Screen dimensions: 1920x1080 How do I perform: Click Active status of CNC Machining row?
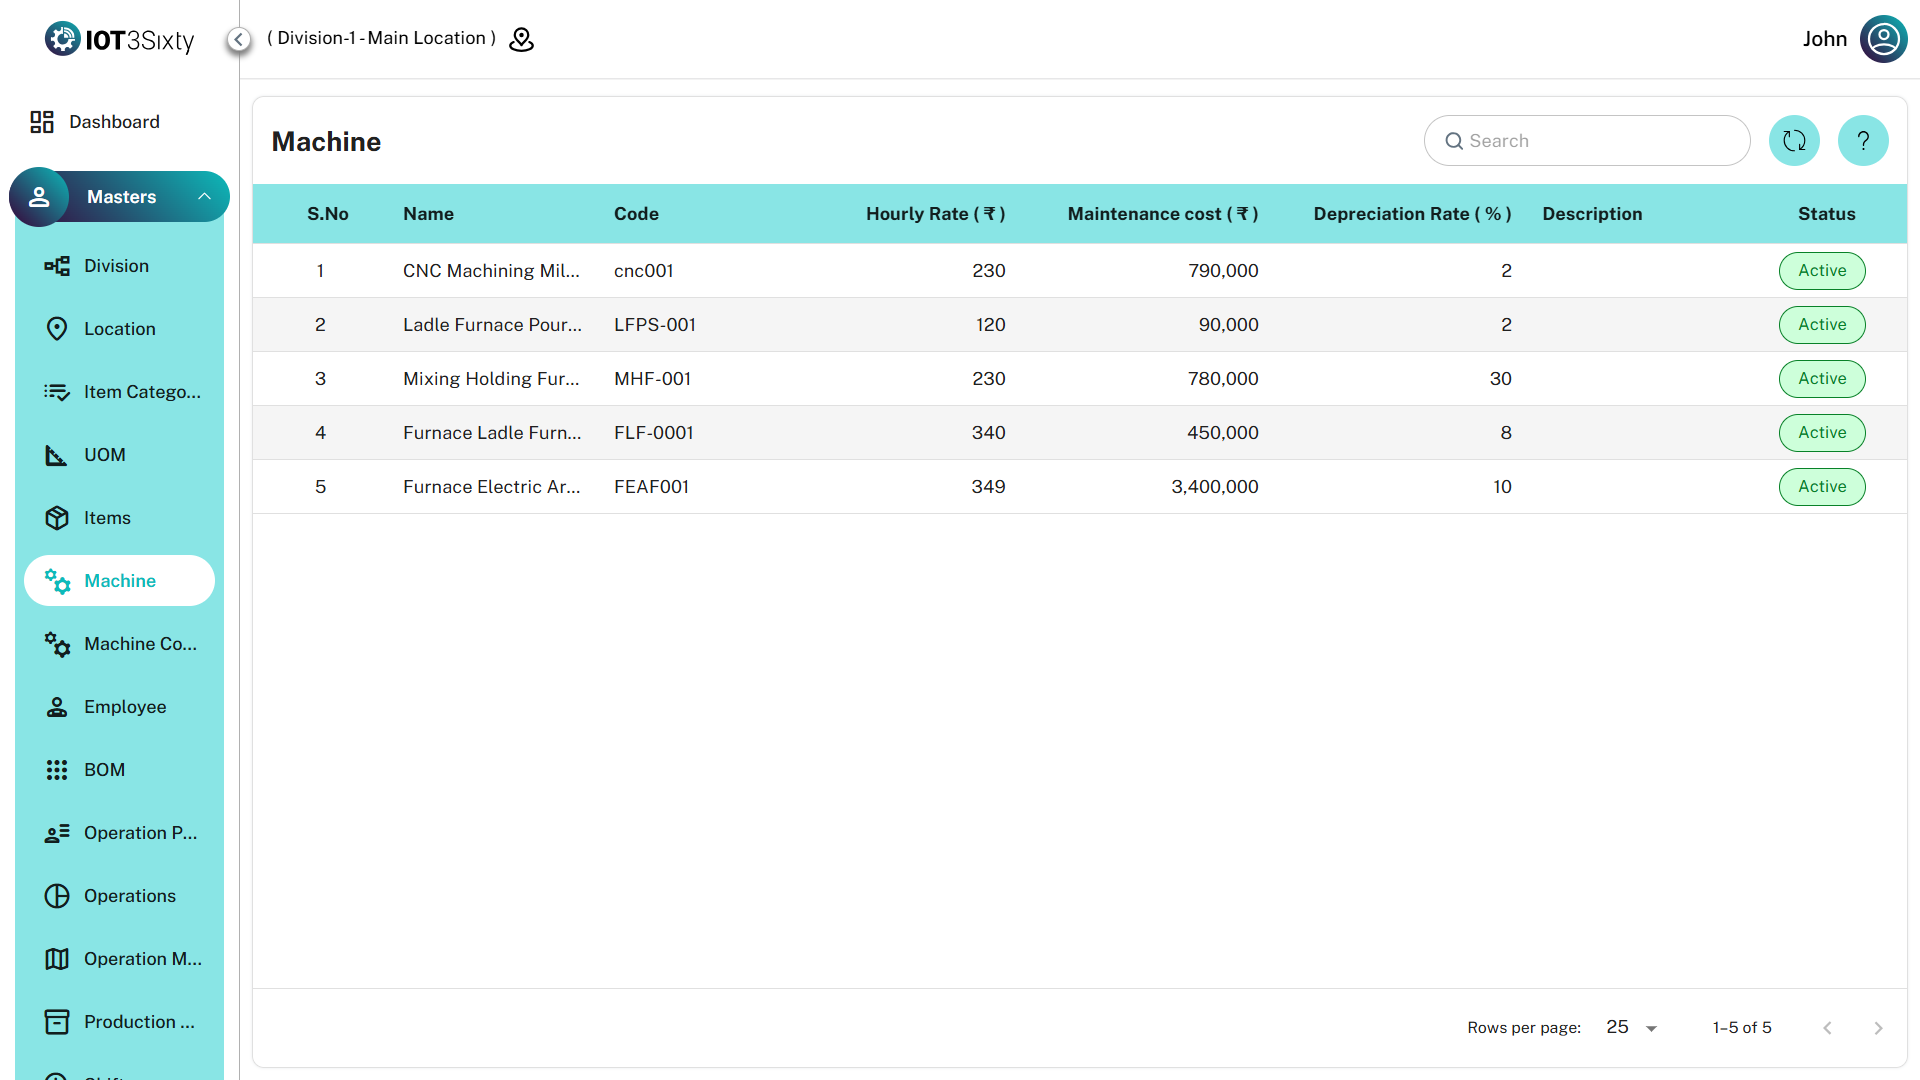coord(1821,271)
